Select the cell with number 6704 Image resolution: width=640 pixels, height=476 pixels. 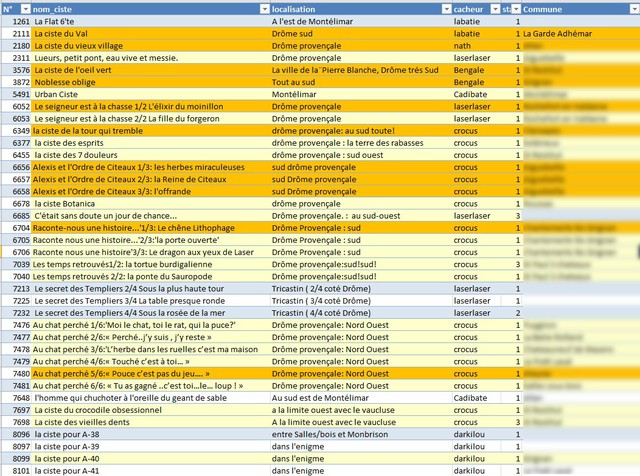(x=16, y=228)
